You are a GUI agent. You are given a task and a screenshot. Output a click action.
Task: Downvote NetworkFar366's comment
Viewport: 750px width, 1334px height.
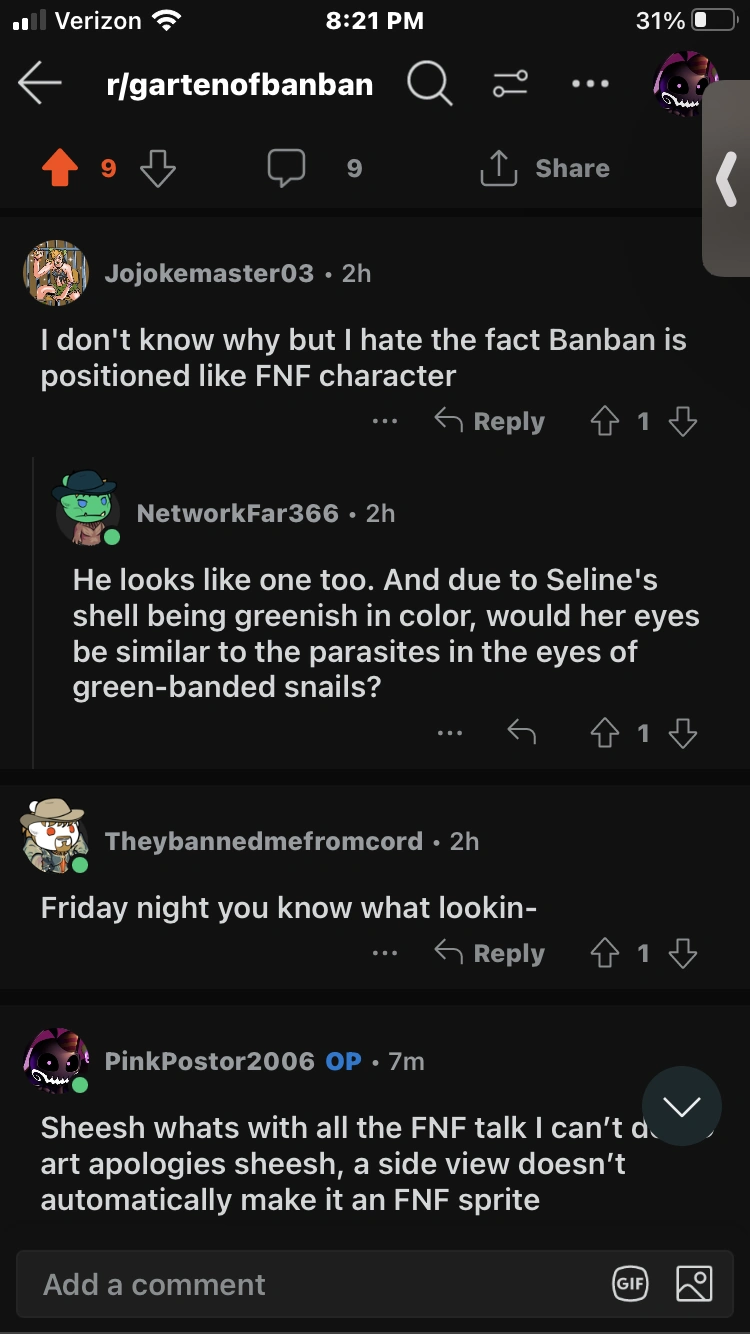click(682, 734)
